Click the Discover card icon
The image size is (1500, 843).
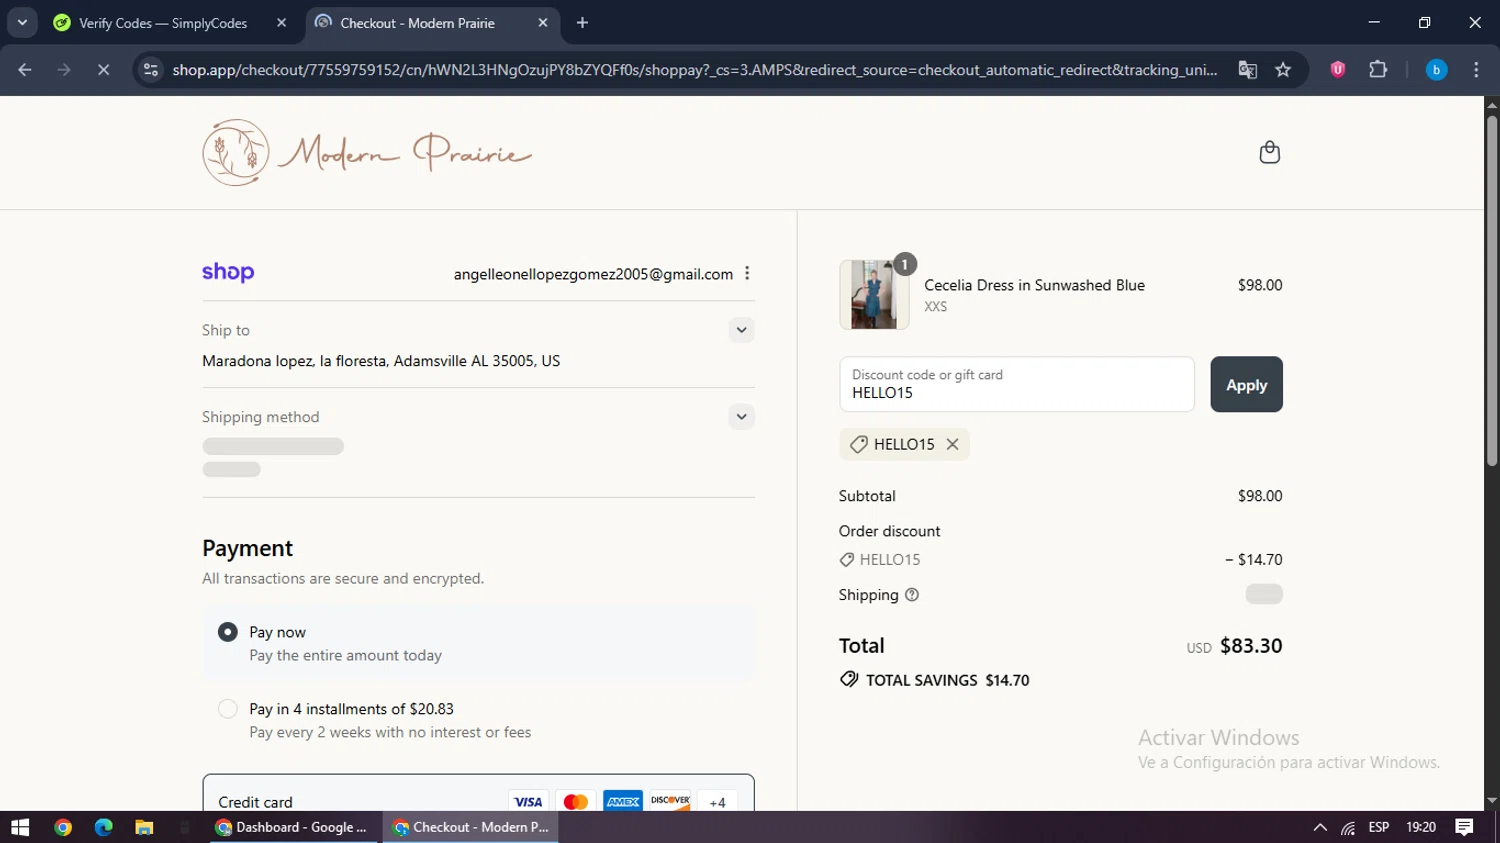coord(670,801)
